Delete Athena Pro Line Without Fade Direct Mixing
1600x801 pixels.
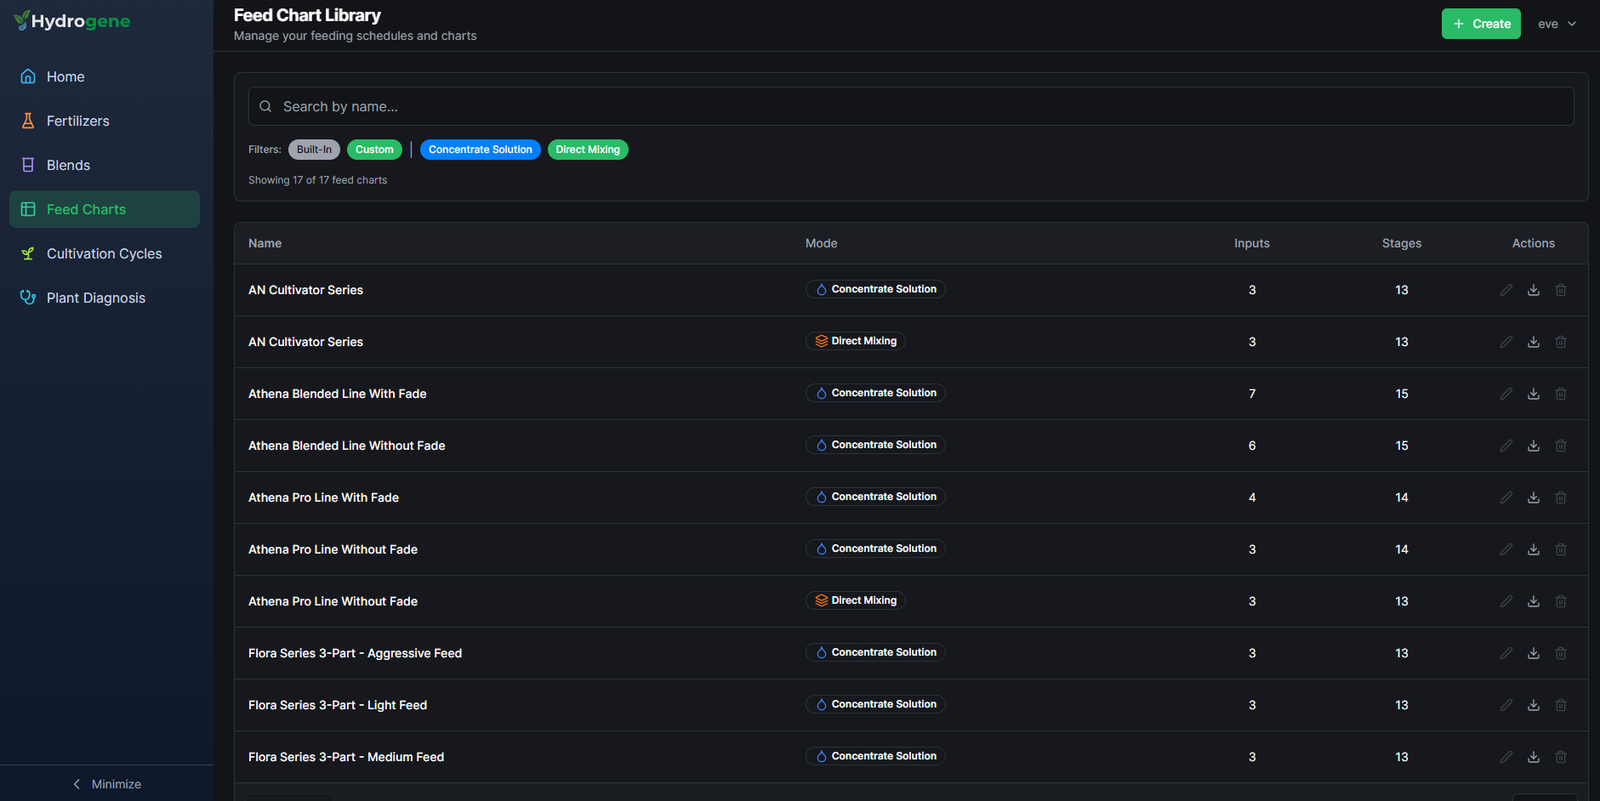pos(1561,602)
